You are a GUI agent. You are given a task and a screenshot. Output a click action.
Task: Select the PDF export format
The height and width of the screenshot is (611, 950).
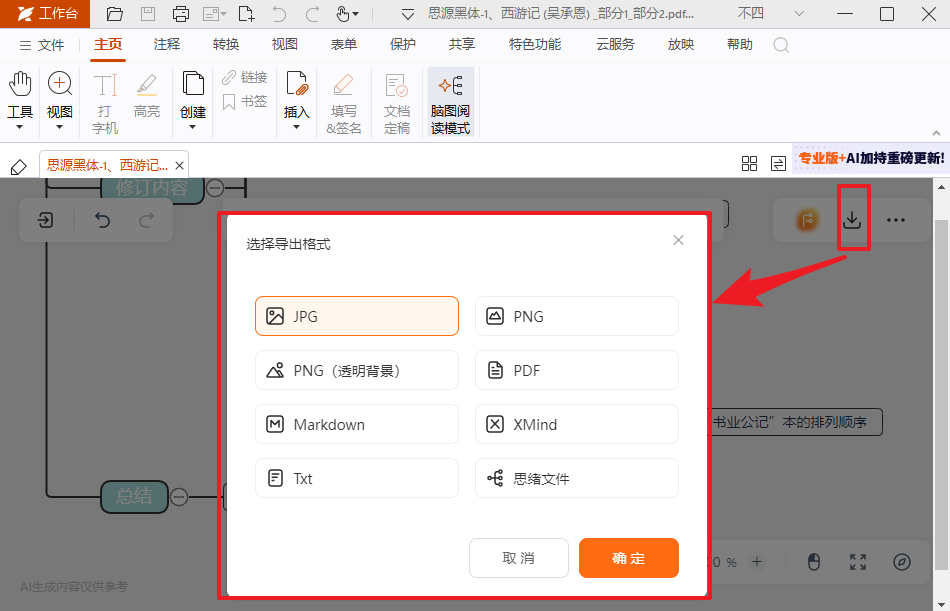pos(577,370)
